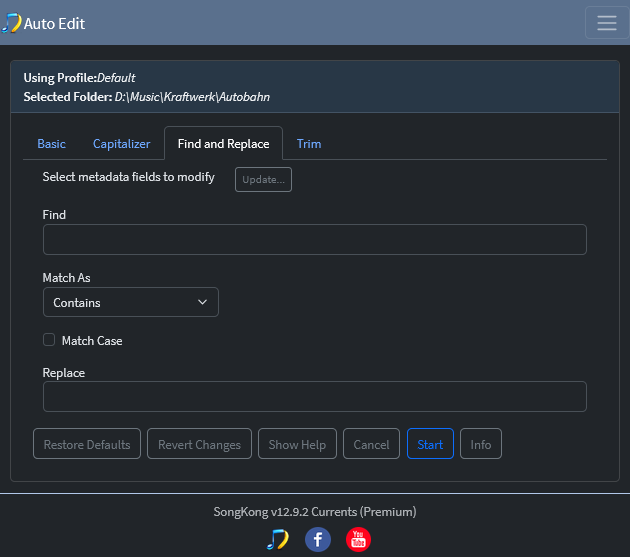Cancel the Auto Edit task
630x557 pixels.
[x=371, y=444]
